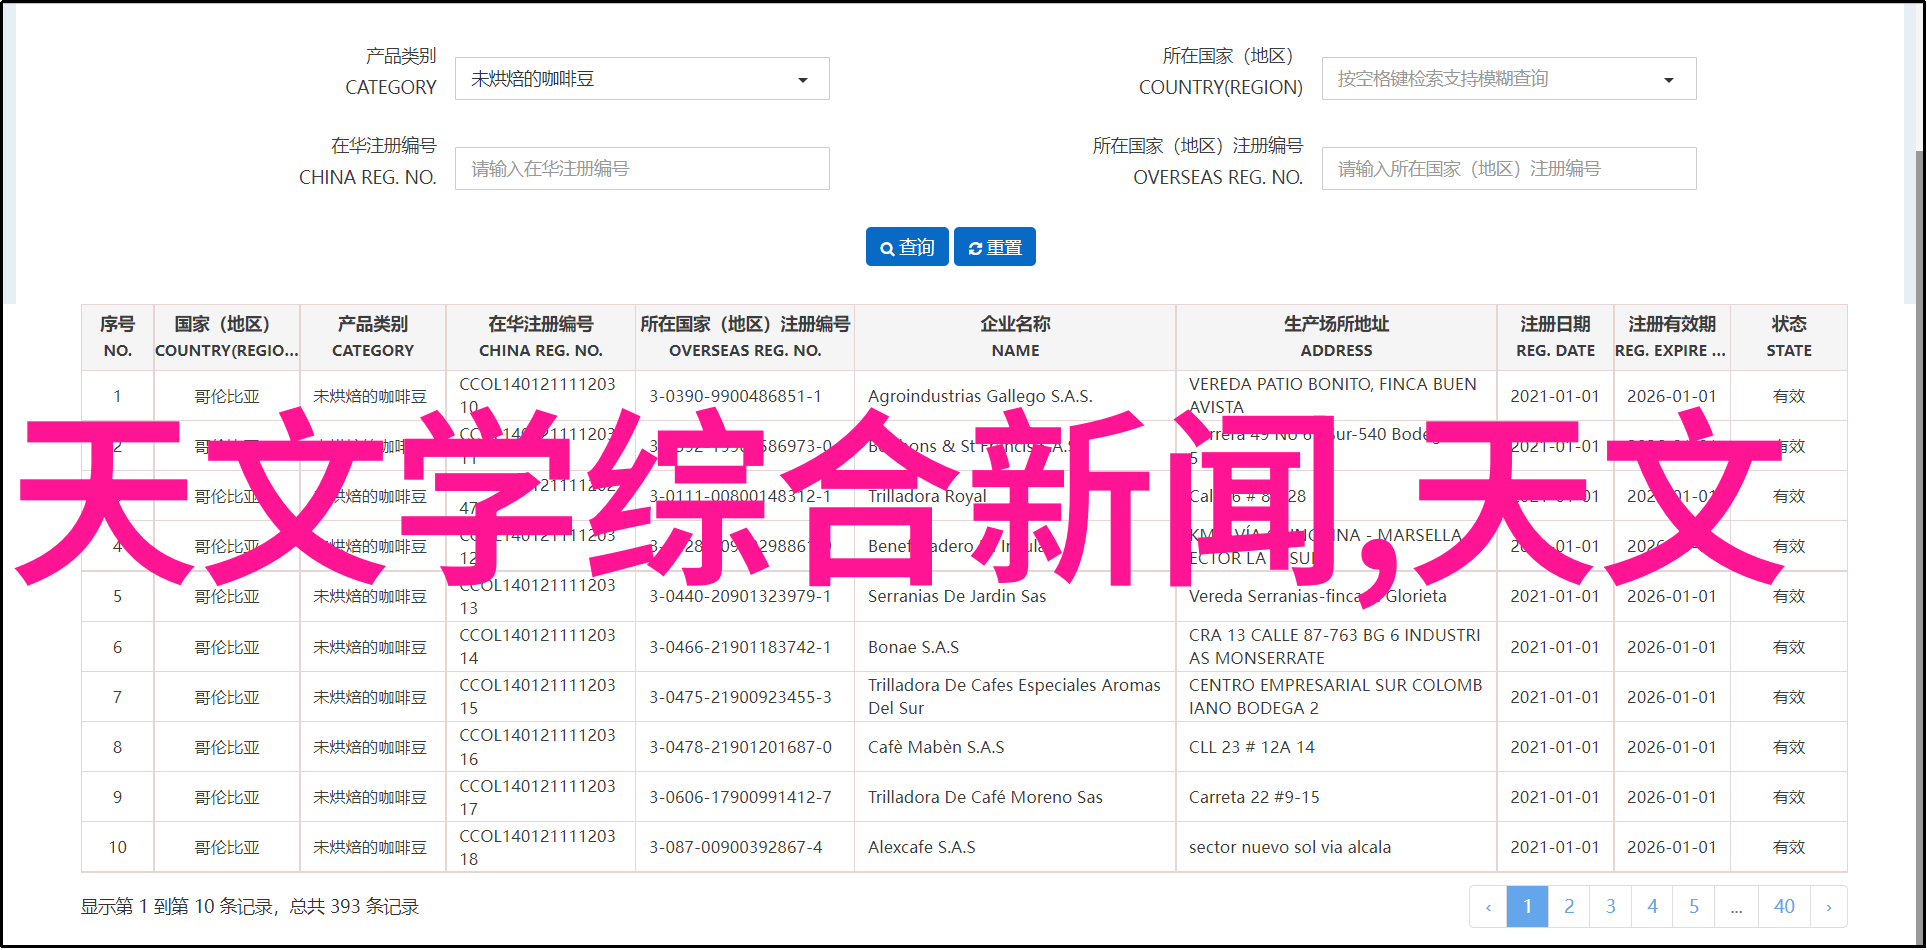
Task: Open the CATEGORY product type dropdown
Action: [x=641, y=79]
